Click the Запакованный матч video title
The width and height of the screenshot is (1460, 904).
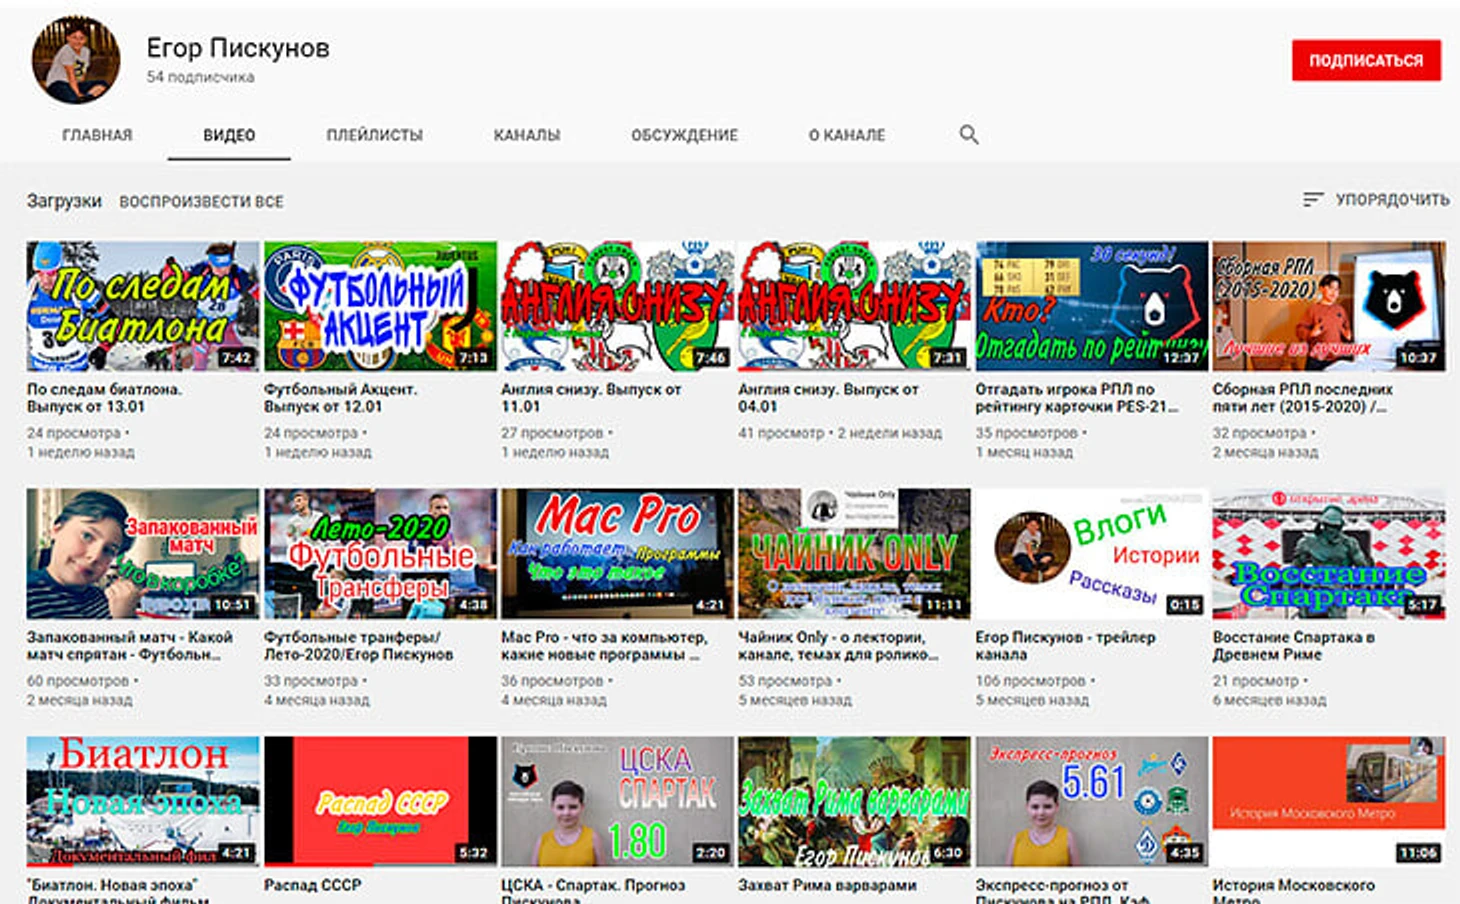pyautogui.click(x=129, y=646)
